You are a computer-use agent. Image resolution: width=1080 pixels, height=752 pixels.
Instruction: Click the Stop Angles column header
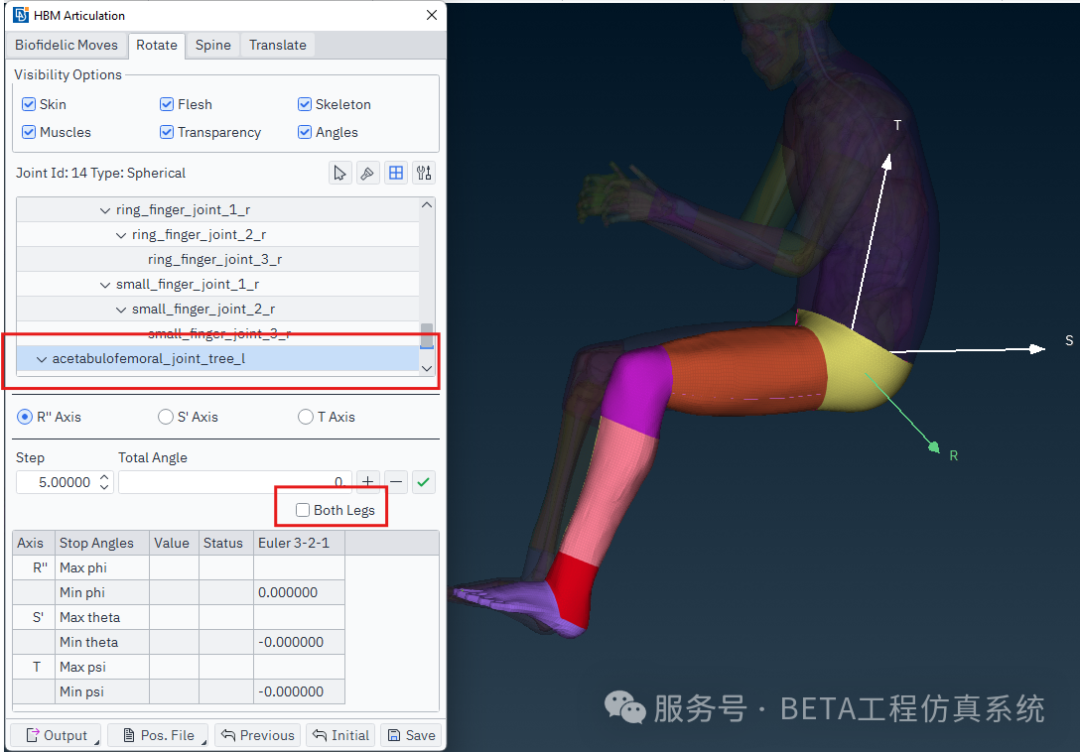[103, 543]
